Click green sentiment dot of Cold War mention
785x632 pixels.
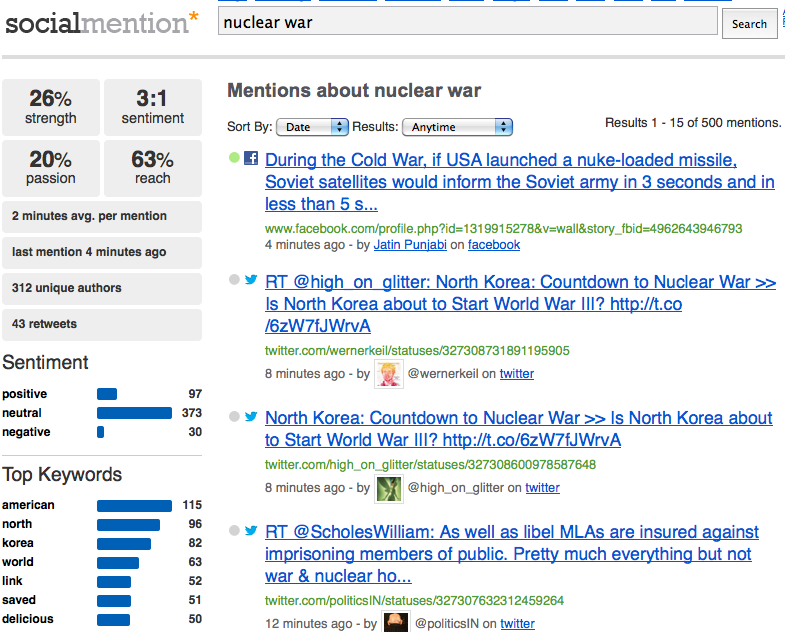click(234, 158)
